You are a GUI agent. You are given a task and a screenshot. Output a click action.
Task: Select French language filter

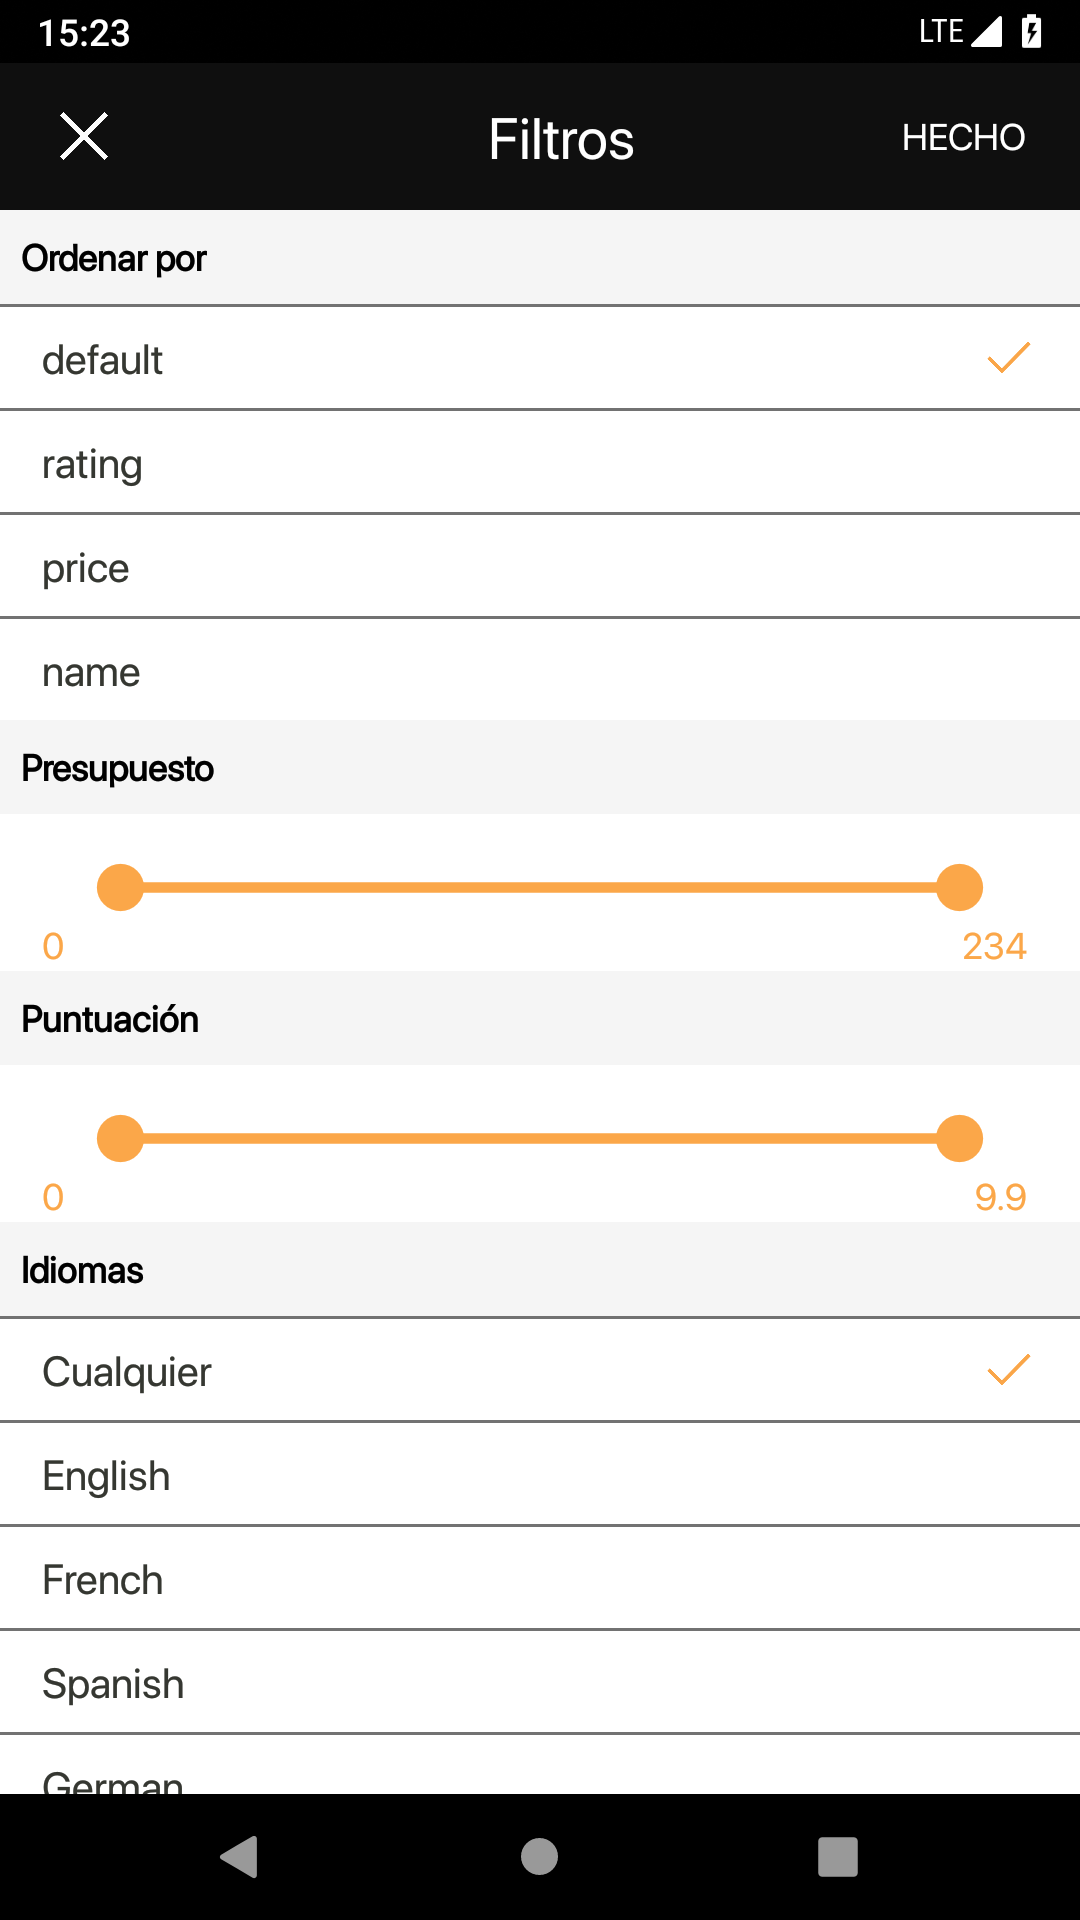click(x=540, y=1579)
